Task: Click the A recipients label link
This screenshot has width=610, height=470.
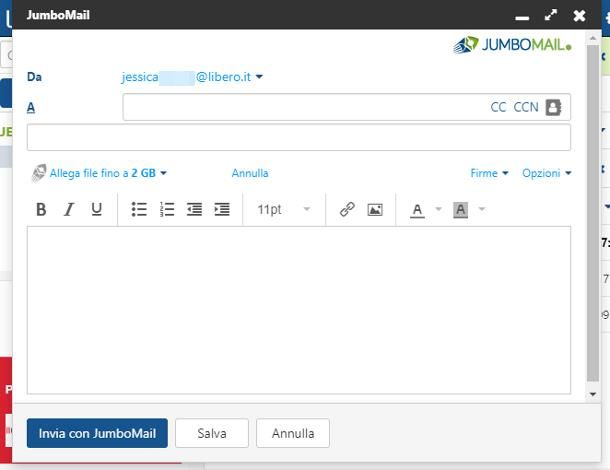Action: 31,107
